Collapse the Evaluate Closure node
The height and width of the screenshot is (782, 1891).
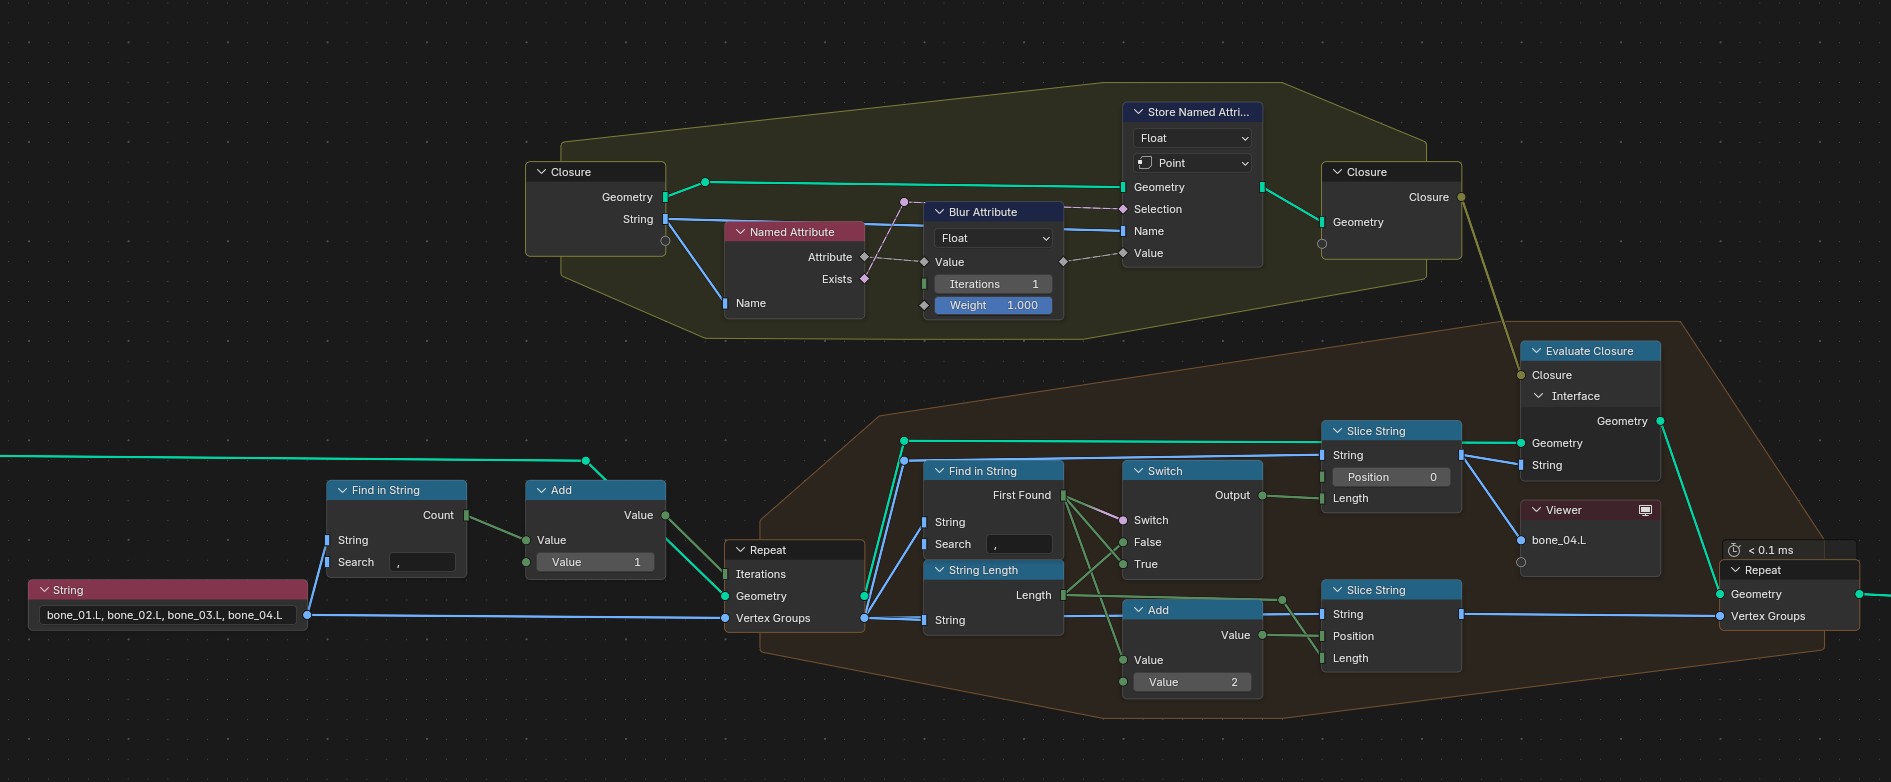pos(1536,351)
